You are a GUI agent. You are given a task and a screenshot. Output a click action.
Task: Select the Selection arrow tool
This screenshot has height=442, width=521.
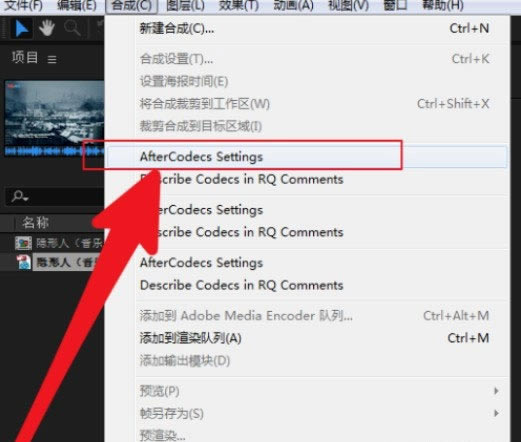[21, 28]
